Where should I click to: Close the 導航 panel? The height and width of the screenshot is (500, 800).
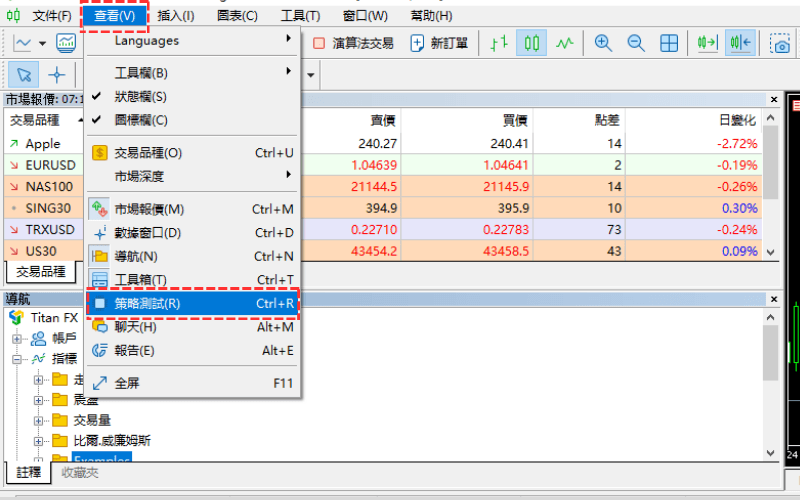(774, 299)
